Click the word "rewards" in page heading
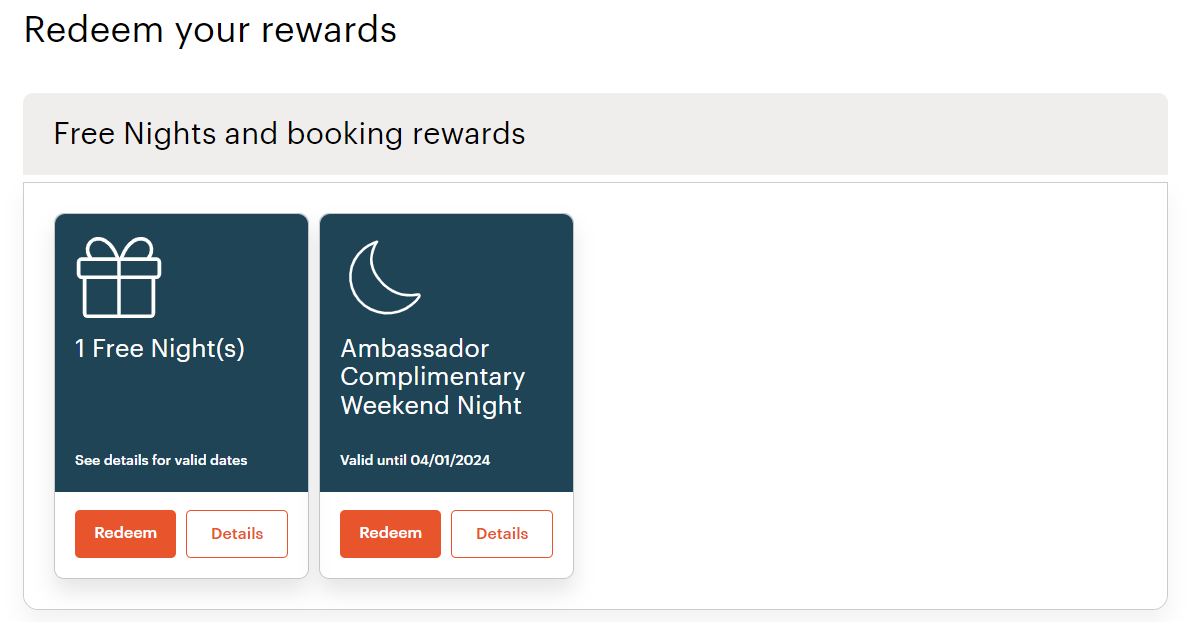The height and width of the screenshot is (622, 1191). (329, 30)
